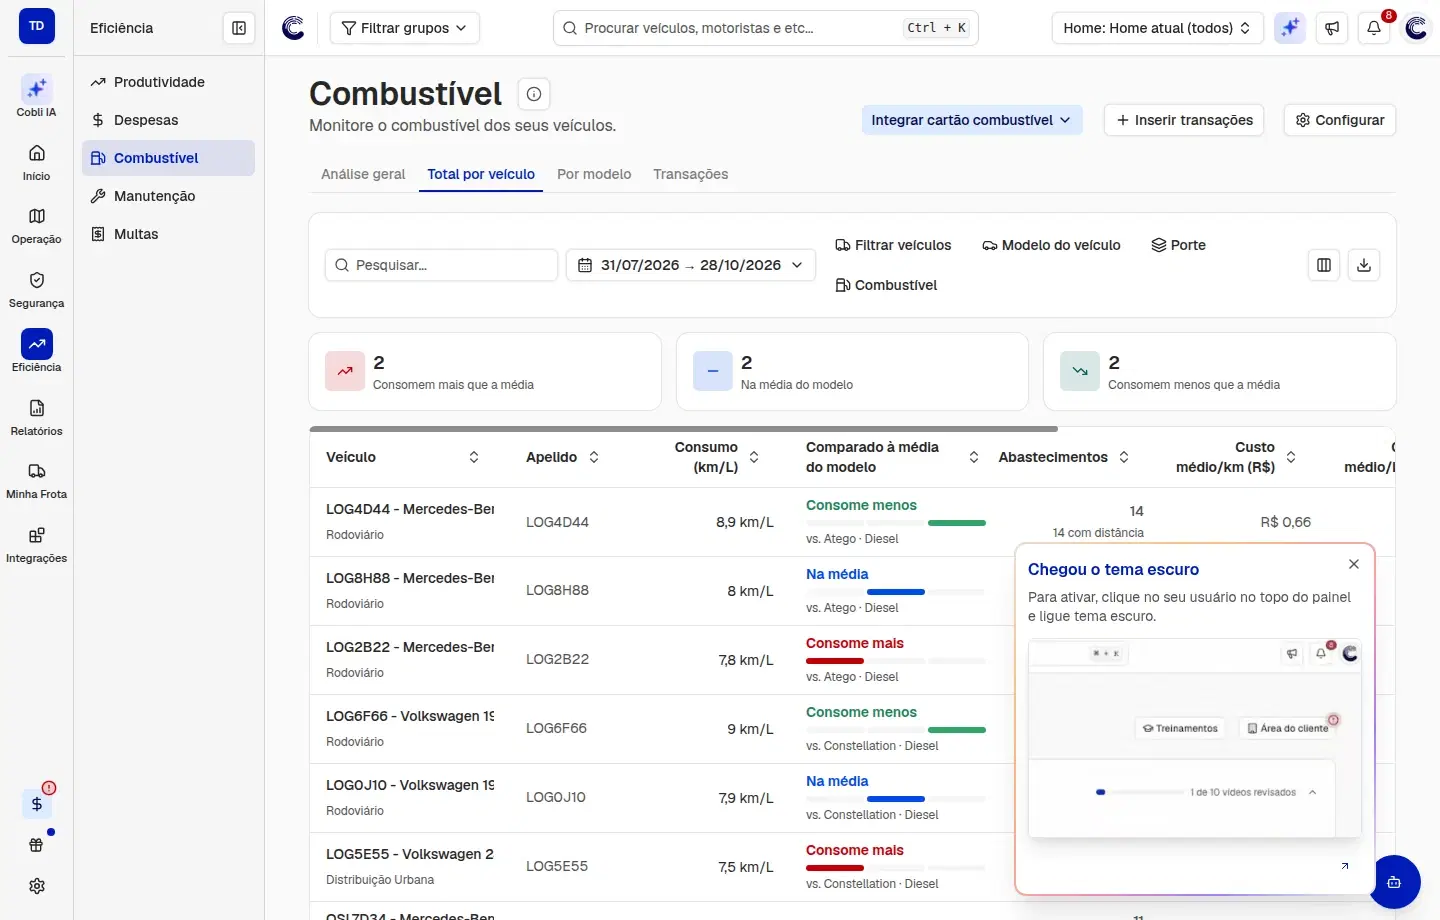
Task: Click the Pesquisar search field
Action: pos(441,265)
